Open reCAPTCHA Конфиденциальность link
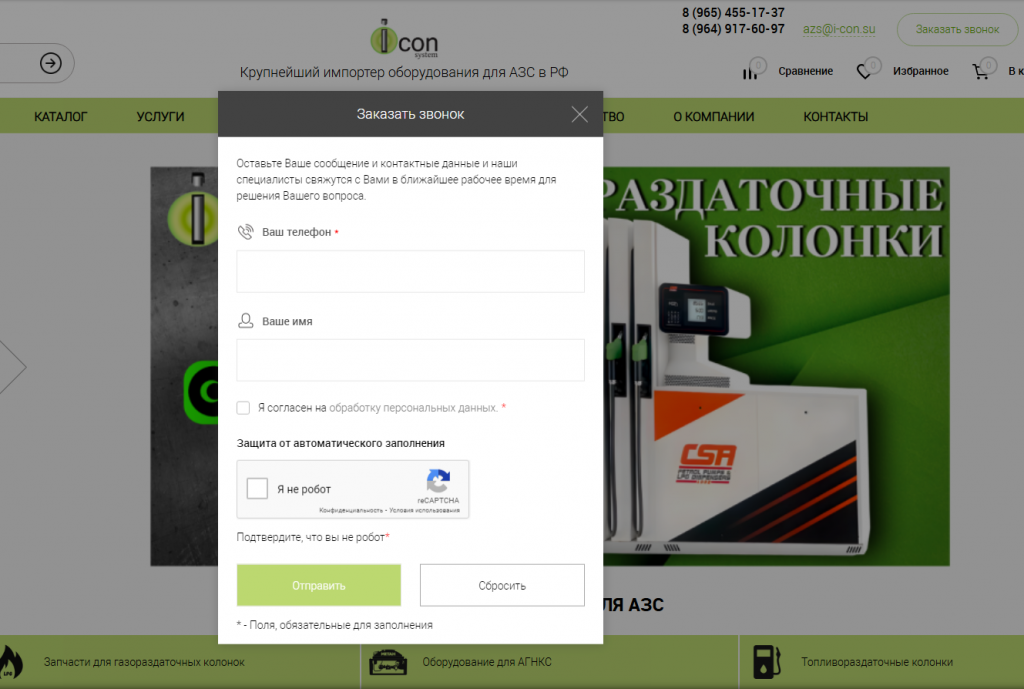This screenshot has height=689, width=1024. (351, 510)
